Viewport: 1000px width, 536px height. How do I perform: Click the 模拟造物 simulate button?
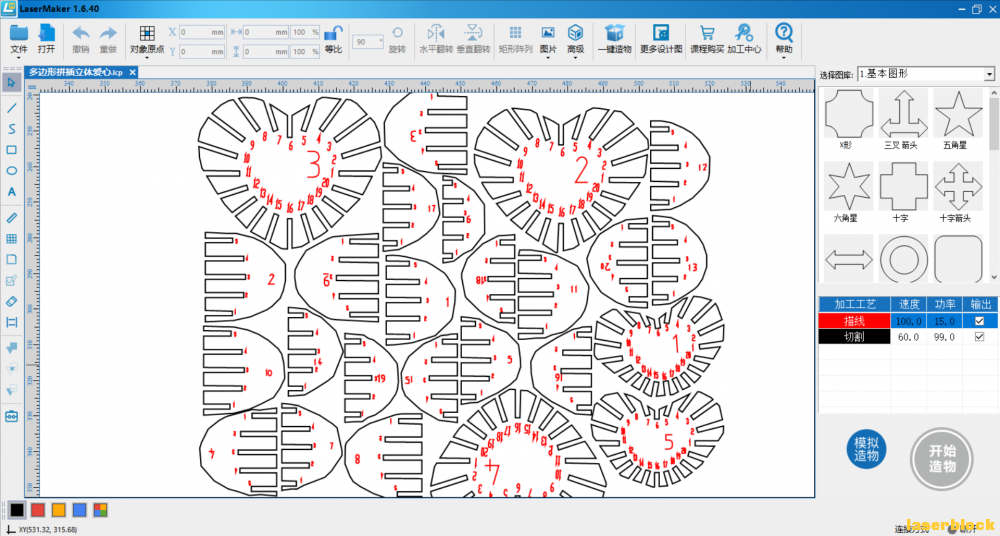click(x=867, y=450)
